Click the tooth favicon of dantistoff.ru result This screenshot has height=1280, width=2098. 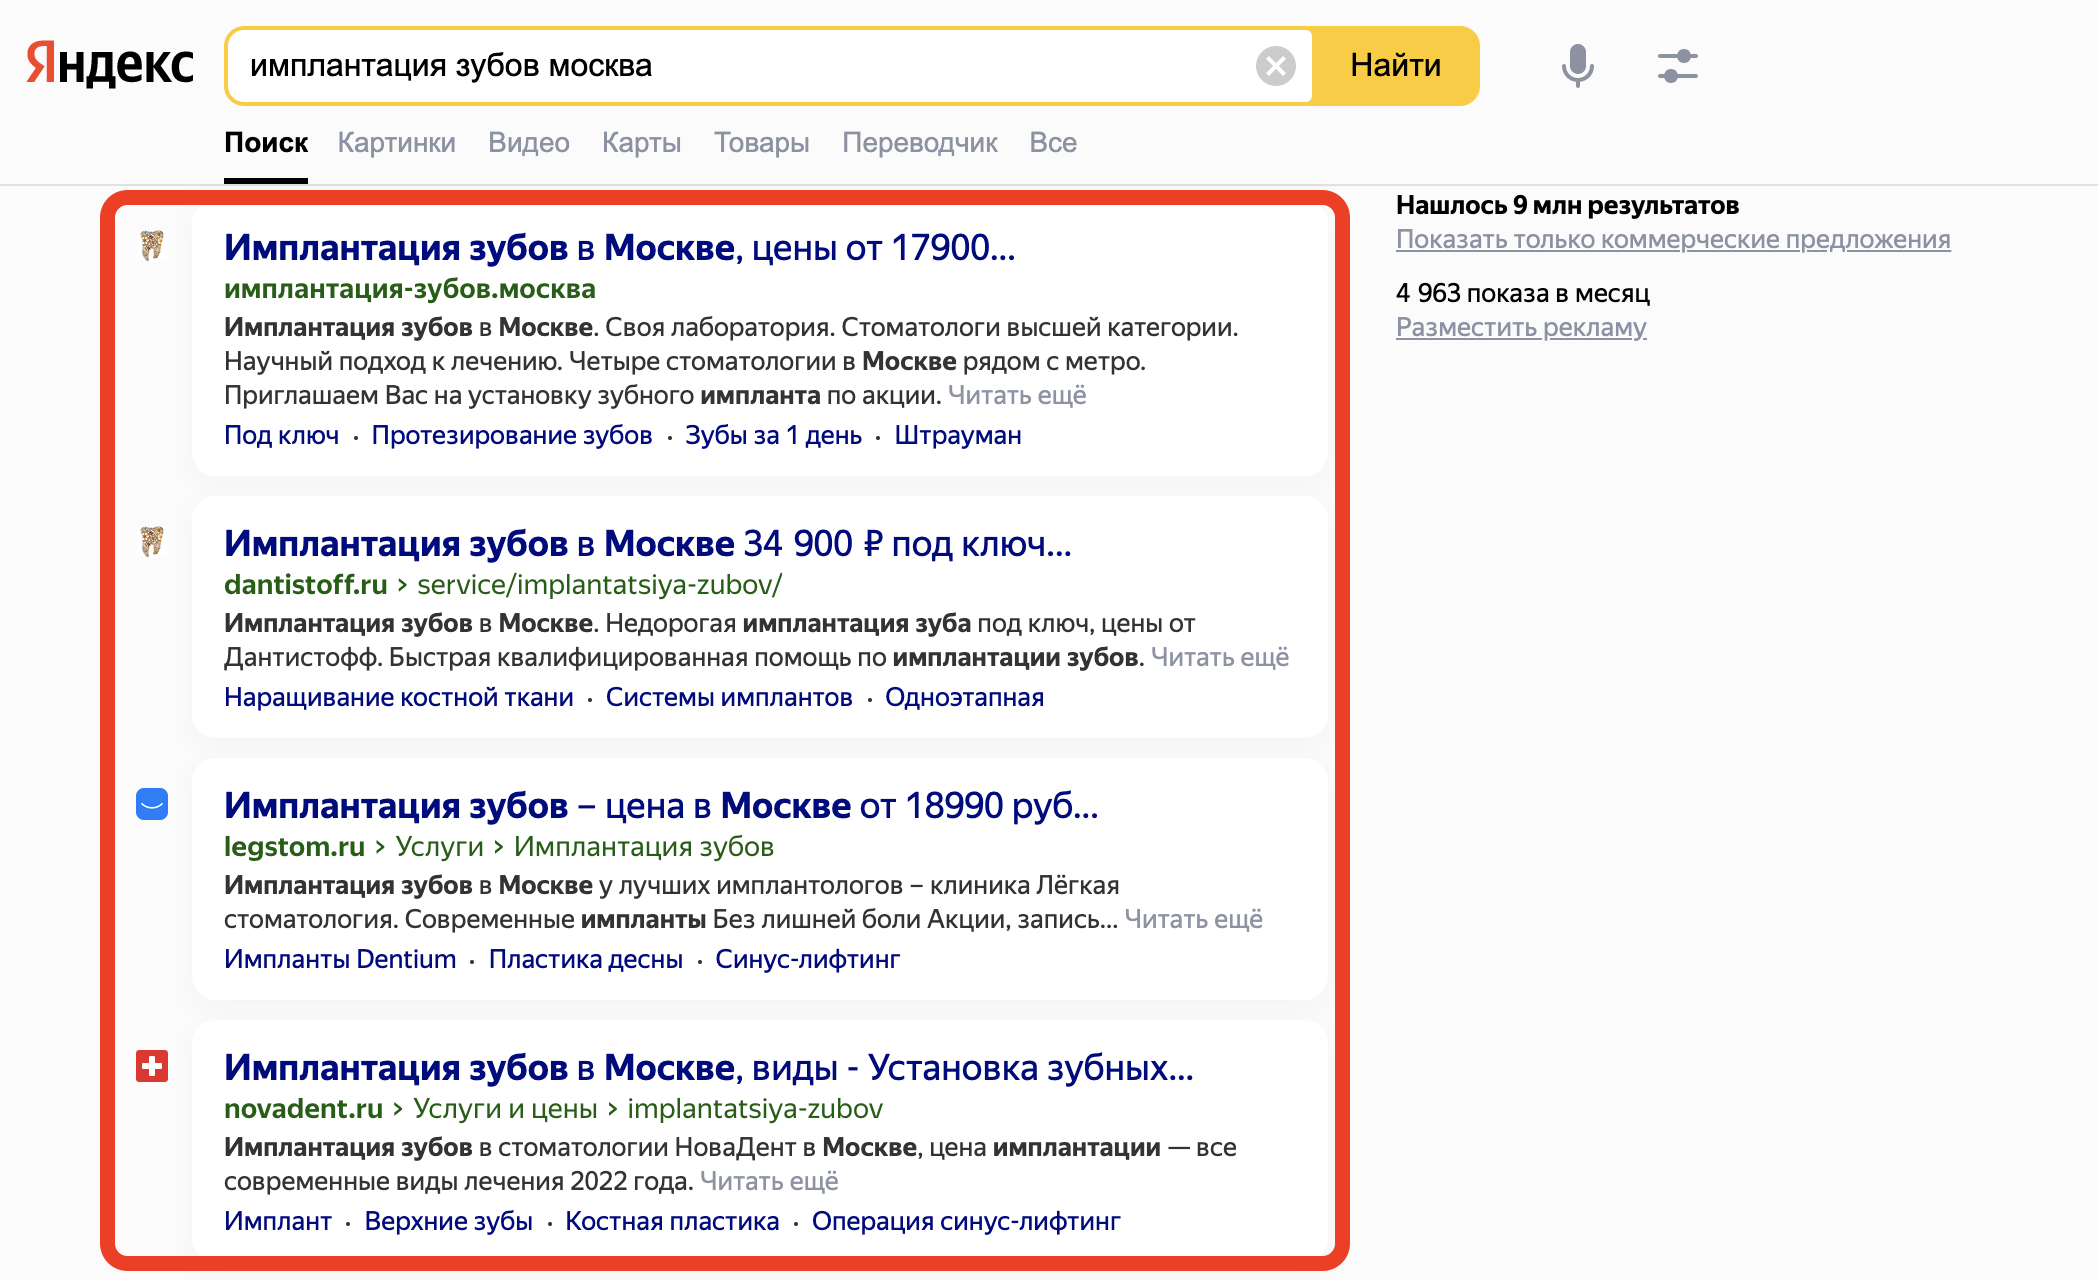(x=152, y=541)
